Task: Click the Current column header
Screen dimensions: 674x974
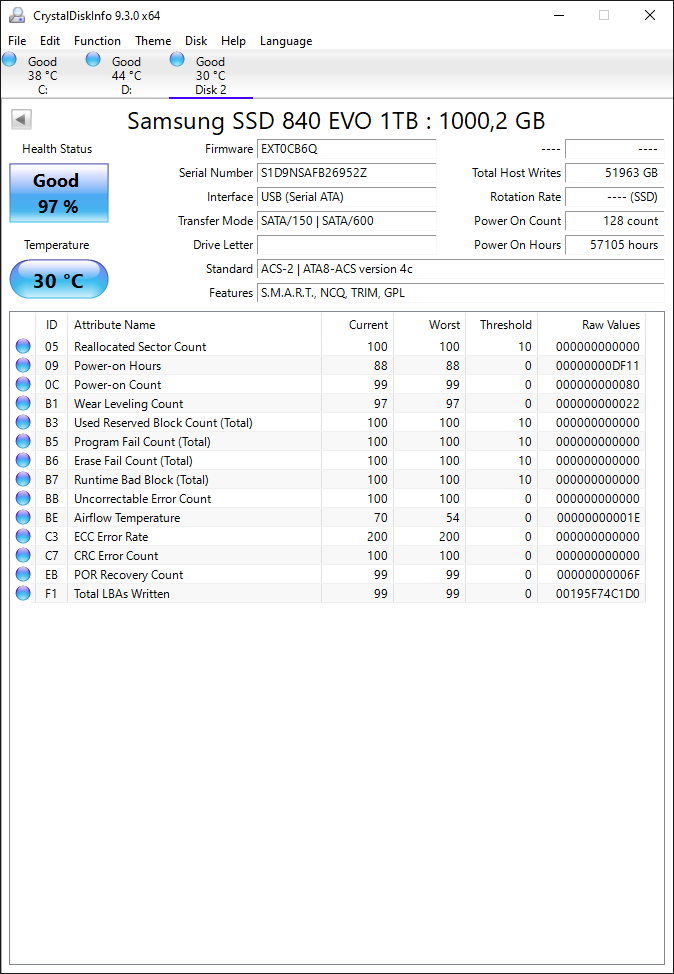Action: coord(357,325)
